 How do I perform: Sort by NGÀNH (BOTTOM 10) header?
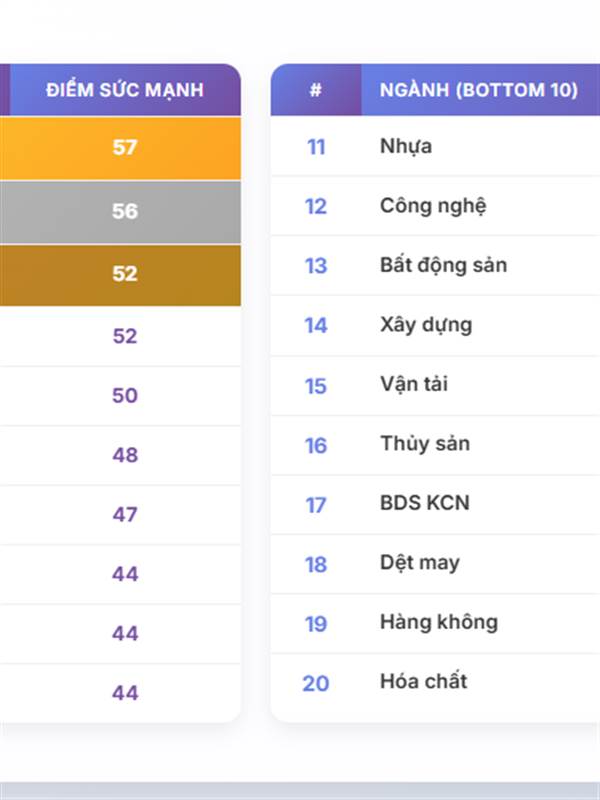[478, 90]
